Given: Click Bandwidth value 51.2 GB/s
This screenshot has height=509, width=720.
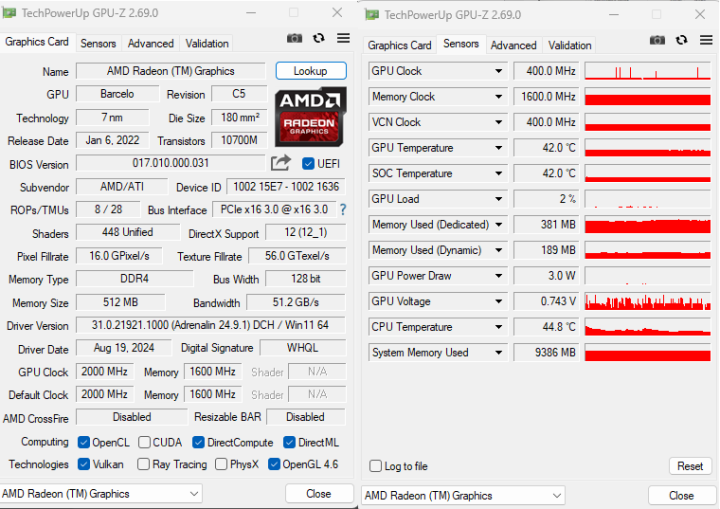Looking at the screenshot, I should (x=296, y=302).
